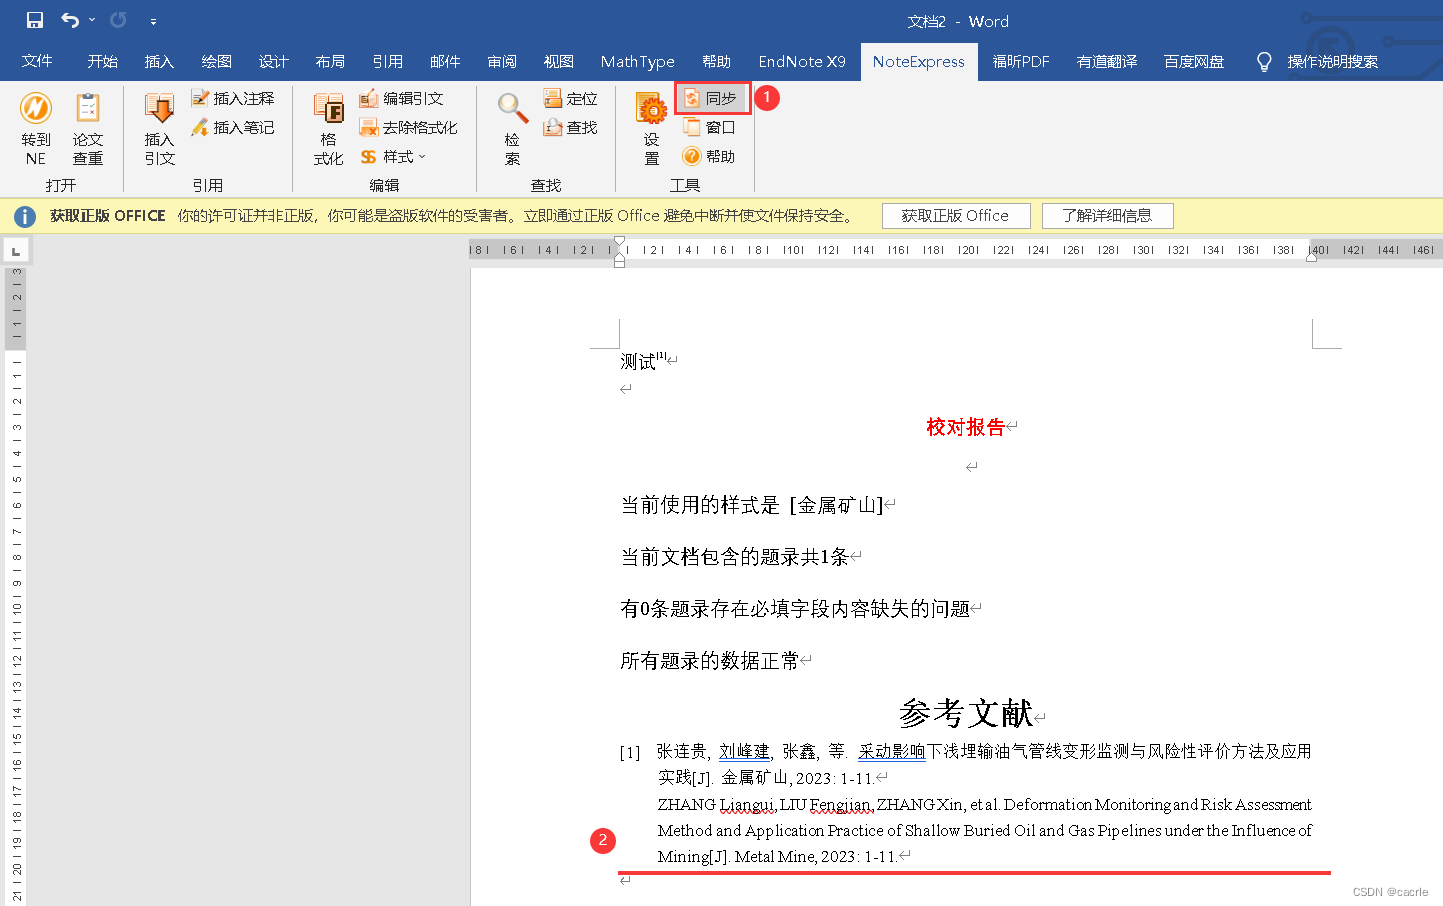Open the 文件 tab
Viewport: 1443px width, 906px height.
click(x=37, y=61)
